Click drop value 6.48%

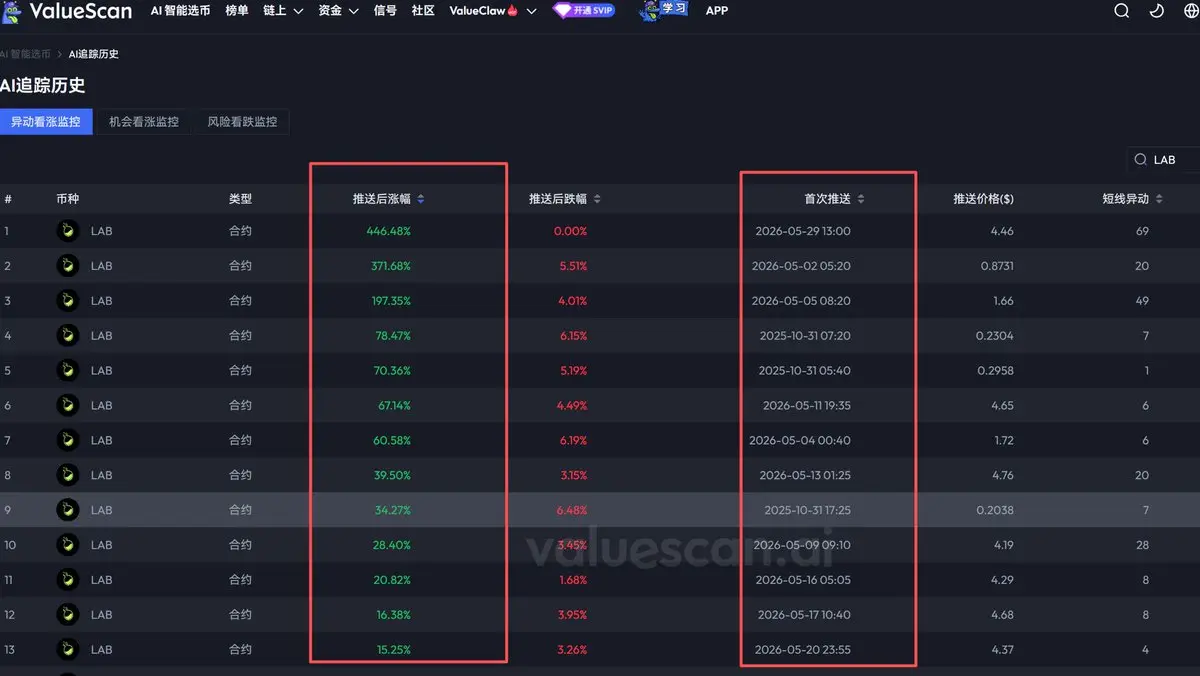pos(571,510)
